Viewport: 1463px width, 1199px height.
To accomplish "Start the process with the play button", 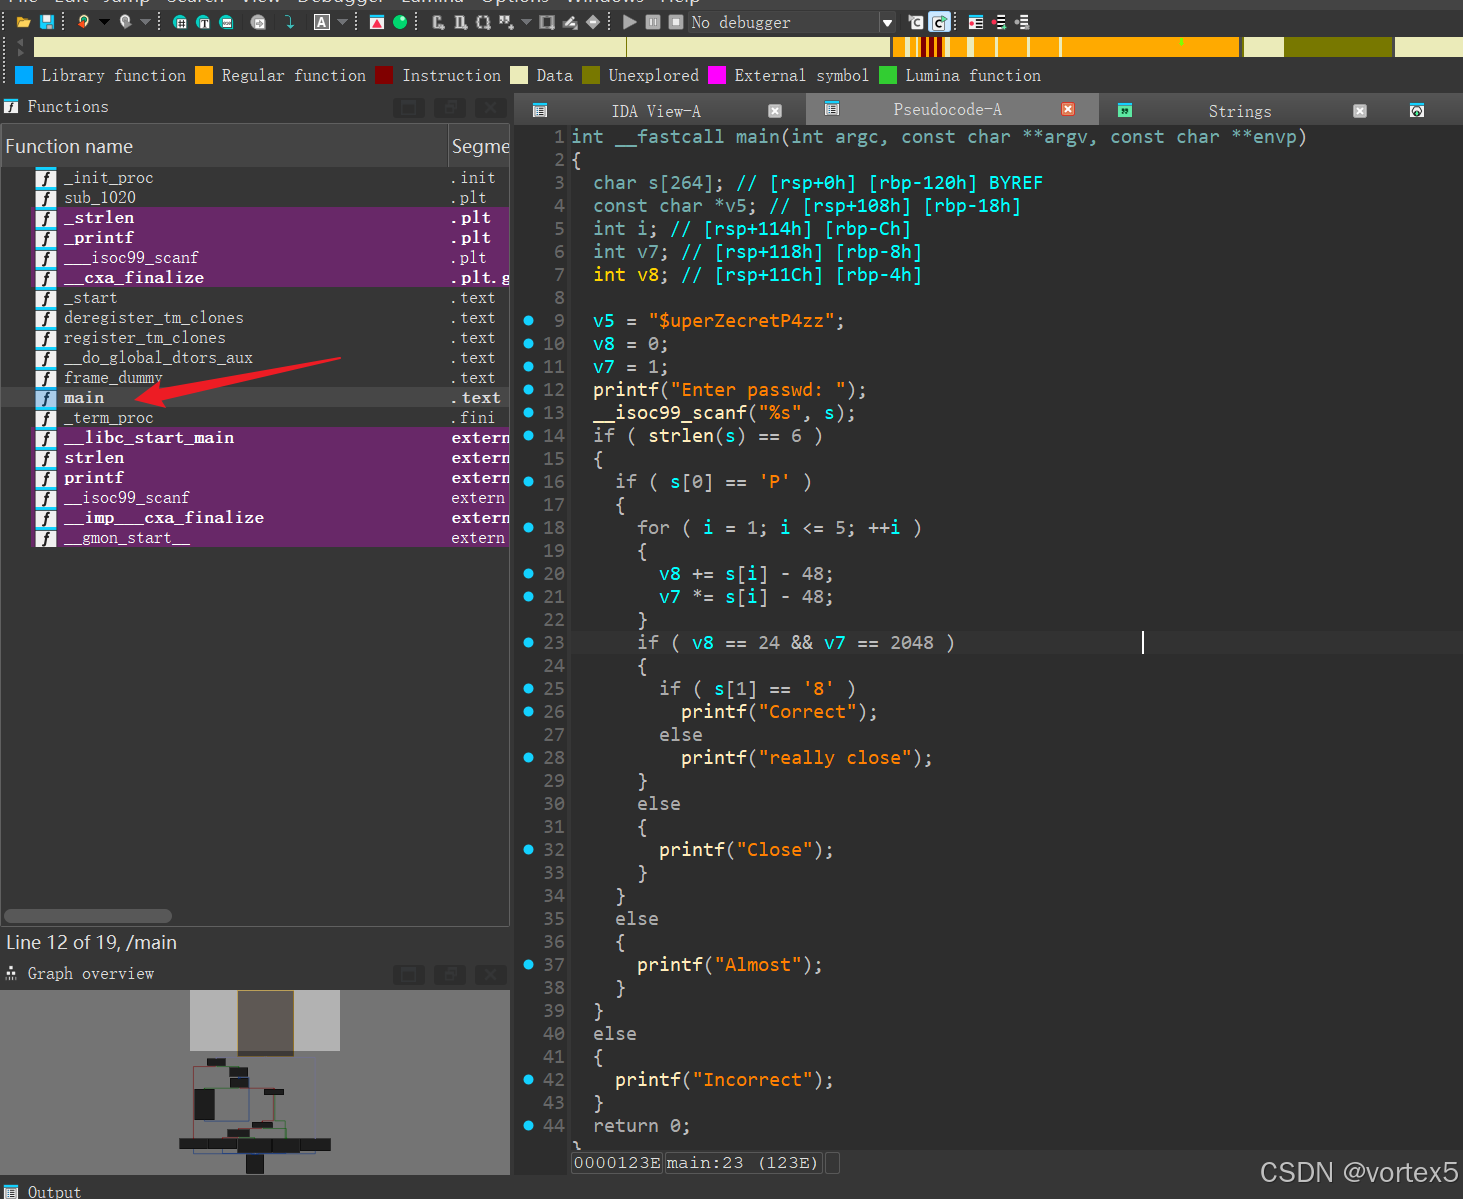I will [x=629, y=22].
